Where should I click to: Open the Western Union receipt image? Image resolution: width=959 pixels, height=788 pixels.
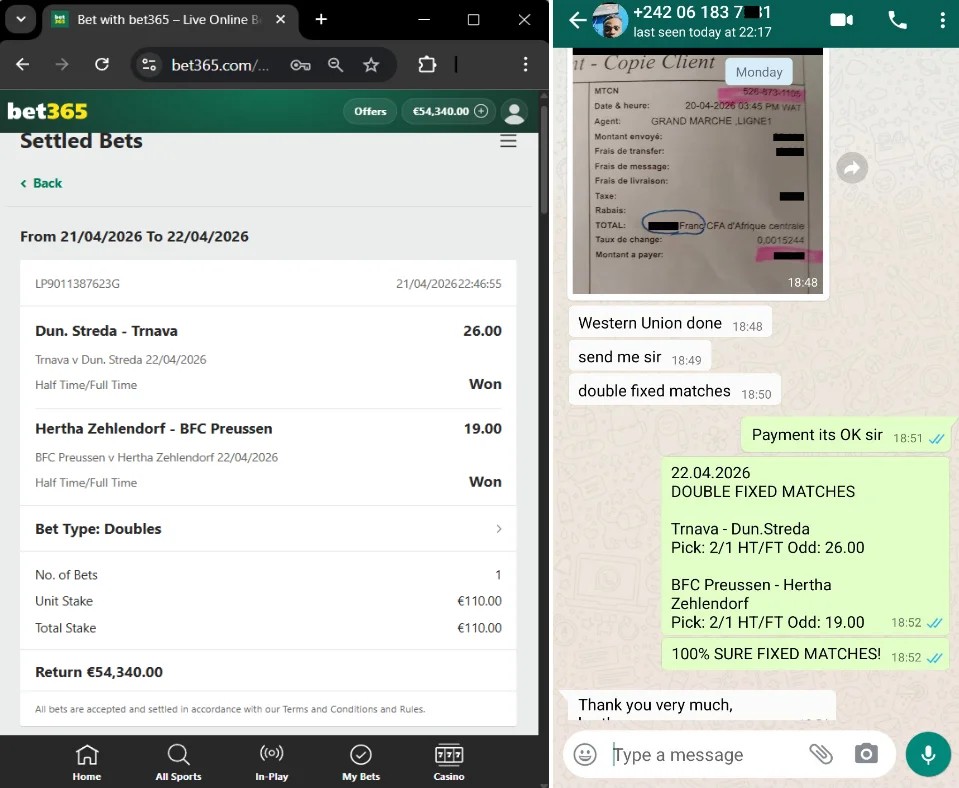coord(698,171)
